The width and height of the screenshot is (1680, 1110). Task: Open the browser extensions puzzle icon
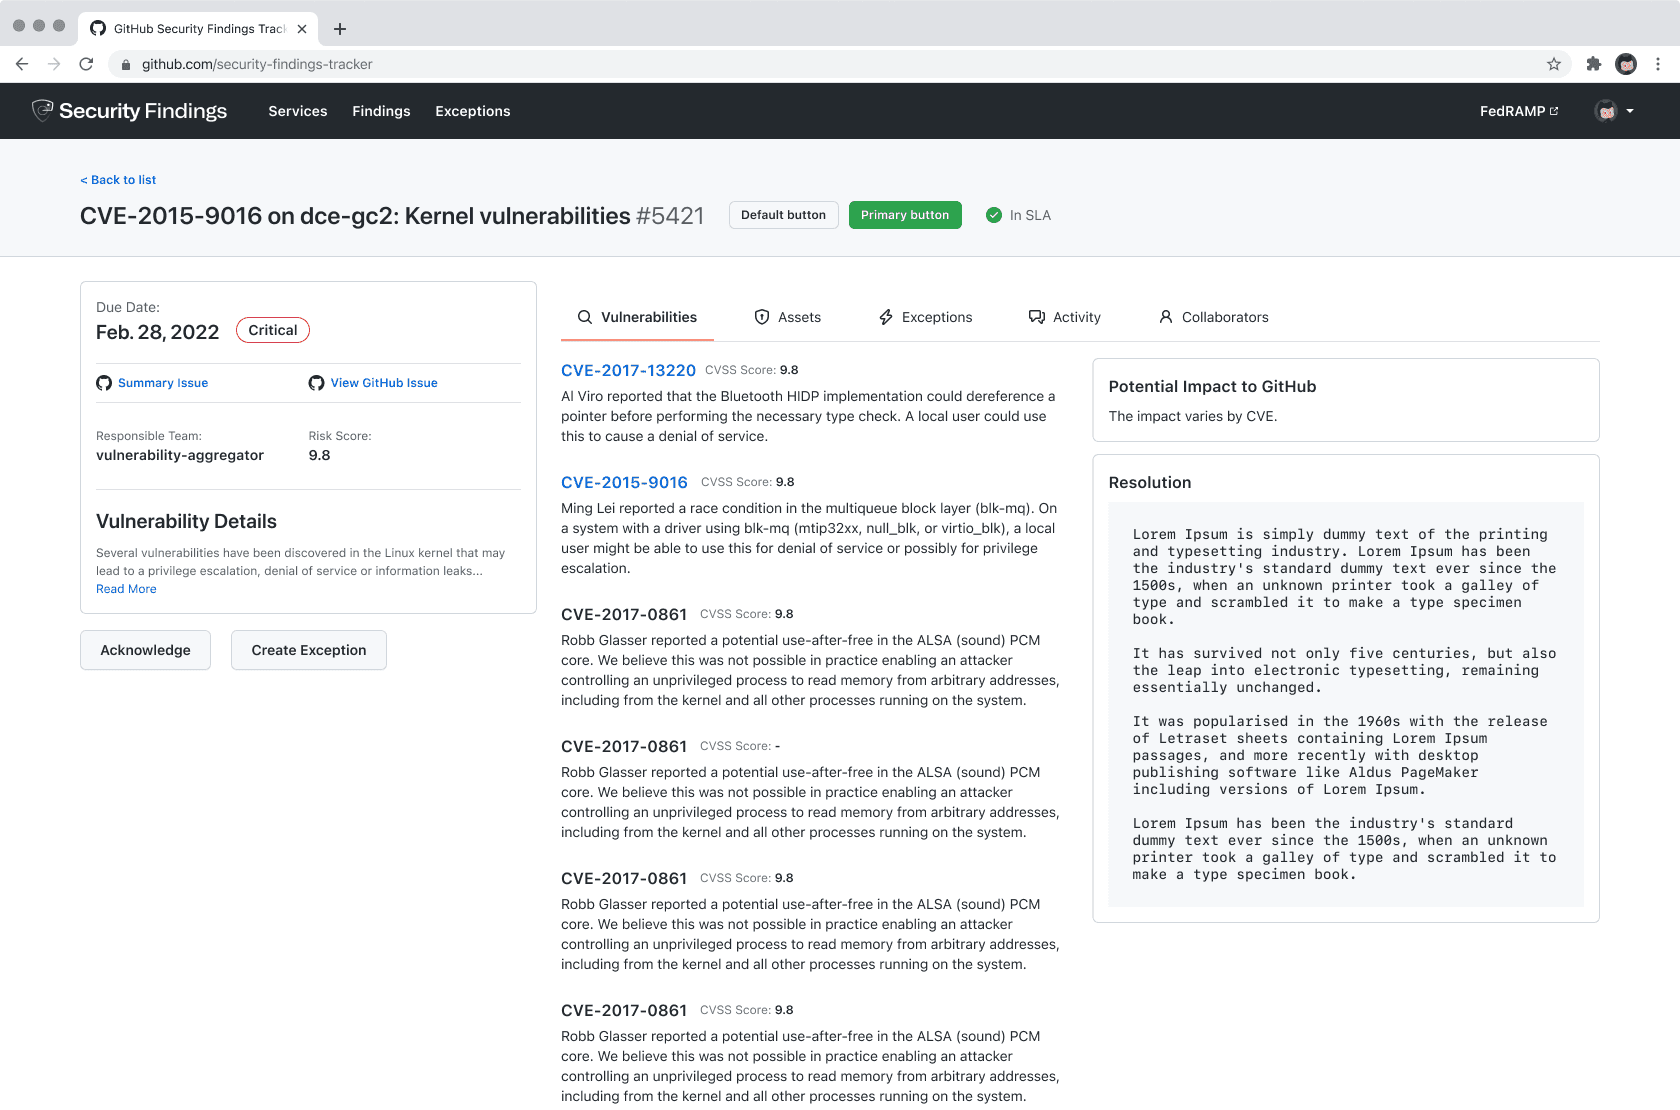pyautogui.click(x=1594, y=64)
